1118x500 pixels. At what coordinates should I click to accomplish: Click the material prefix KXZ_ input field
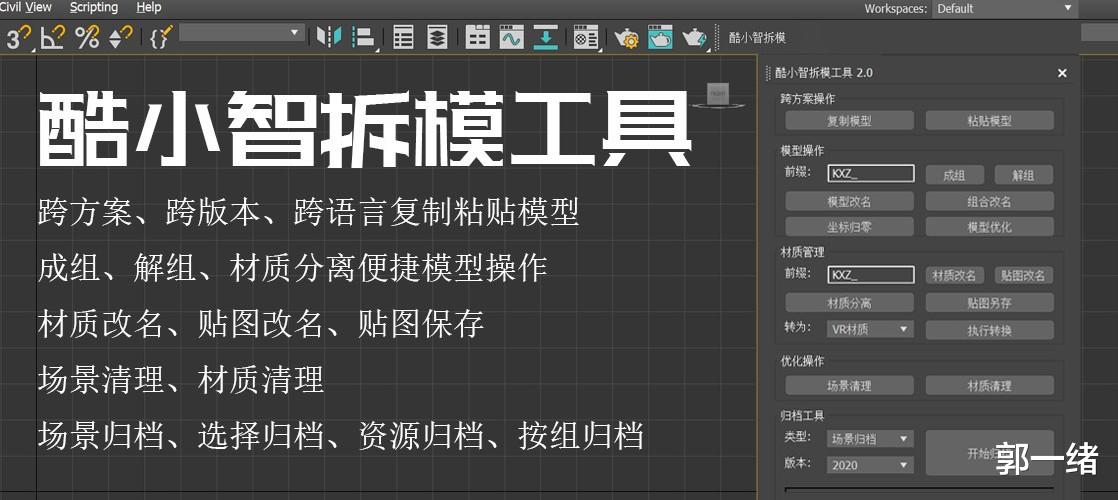871,275
